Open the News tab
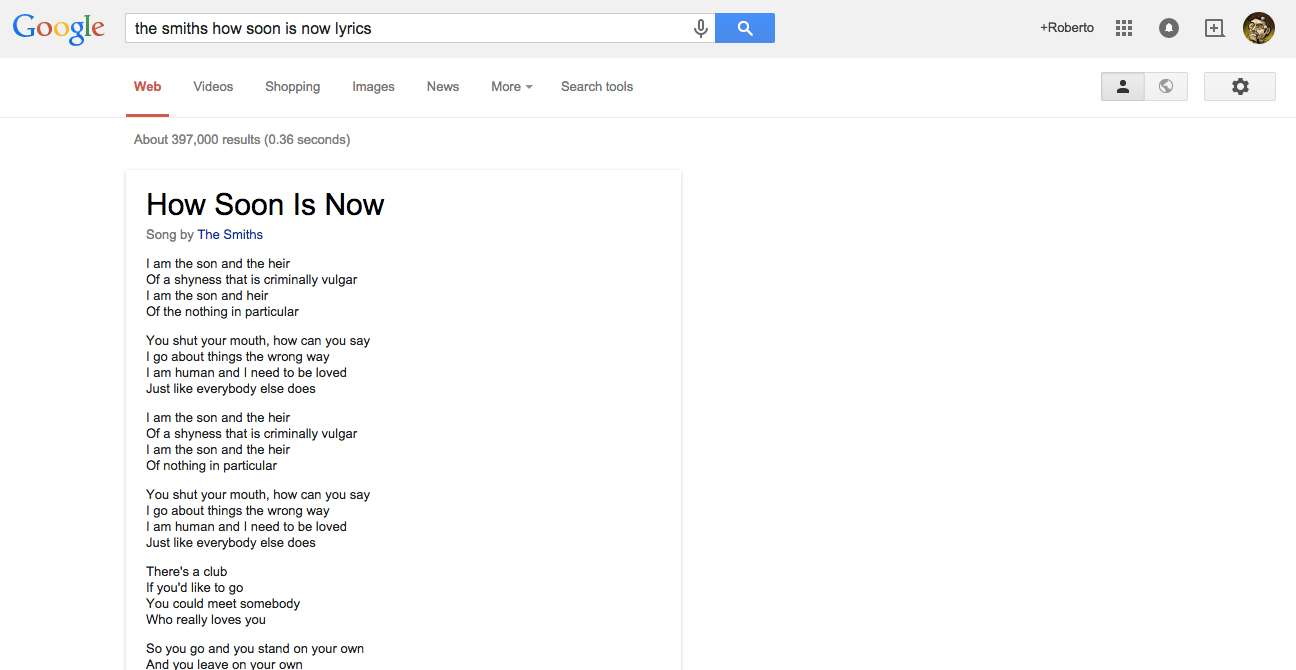Viewport: 1296px width, 670px height. pos(442,87)
